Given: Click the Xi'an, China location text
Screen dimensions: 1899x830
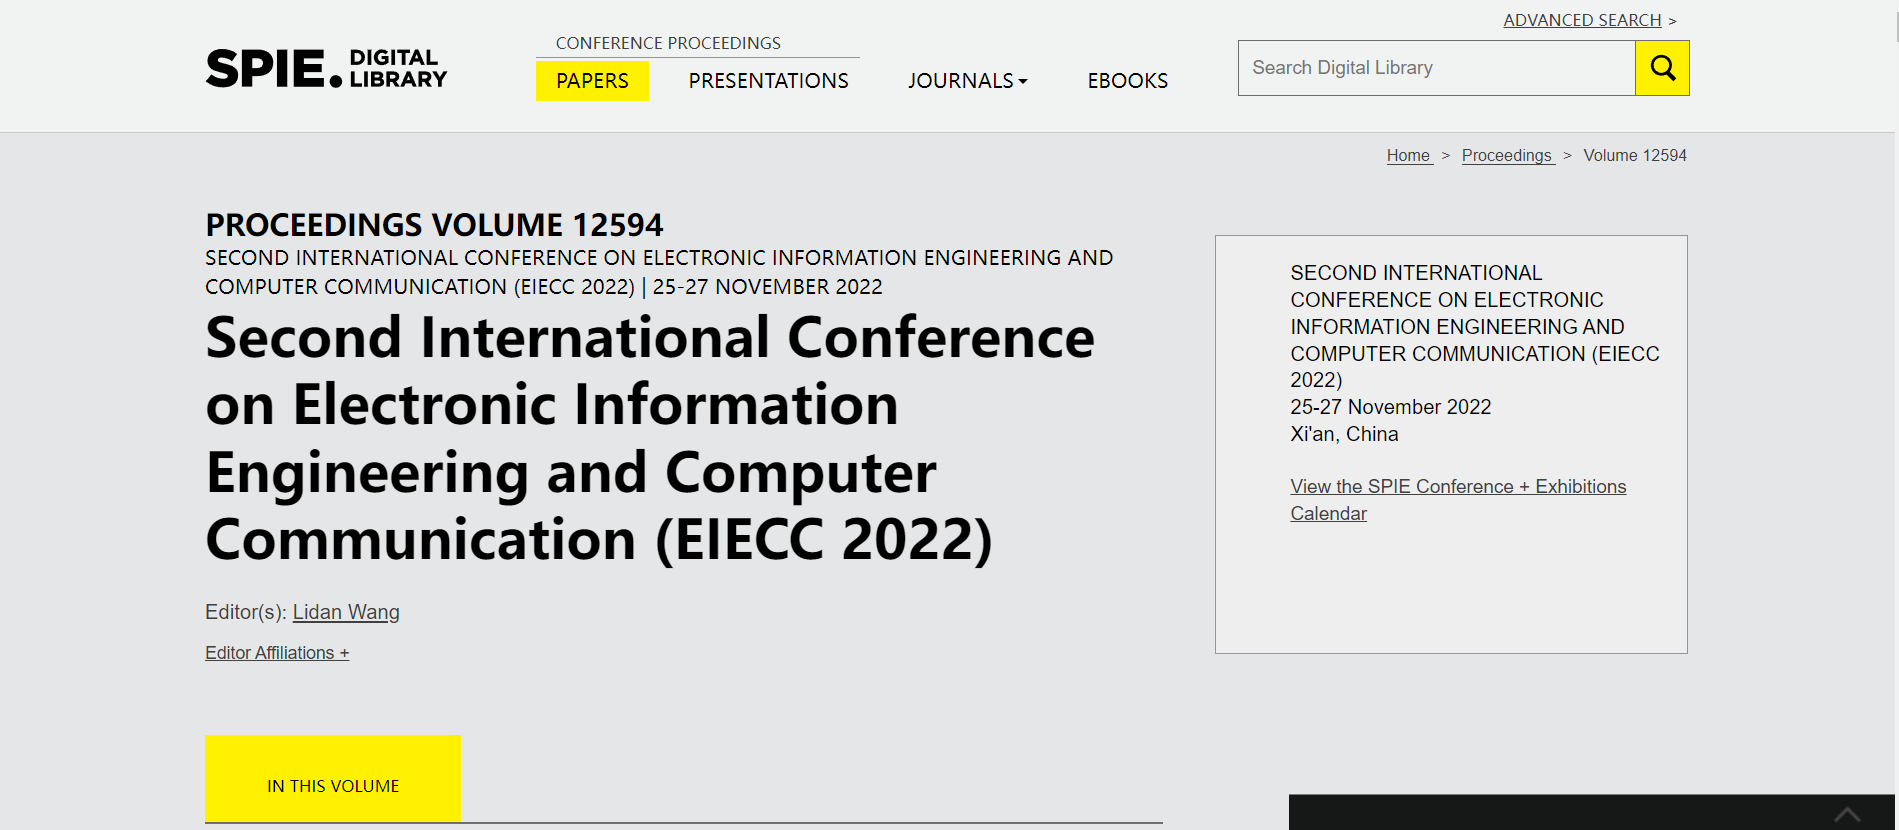Looking at the screenshot, I should click(x=1344, y=434).
